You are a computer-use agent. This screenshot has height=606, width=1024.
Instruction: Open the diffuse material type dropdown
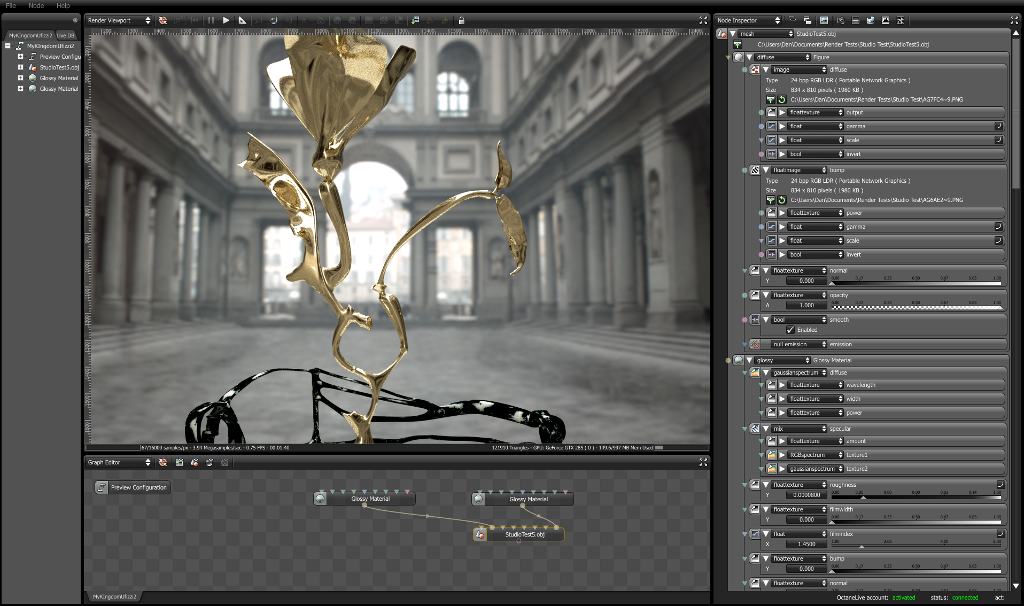pos(782,57)
